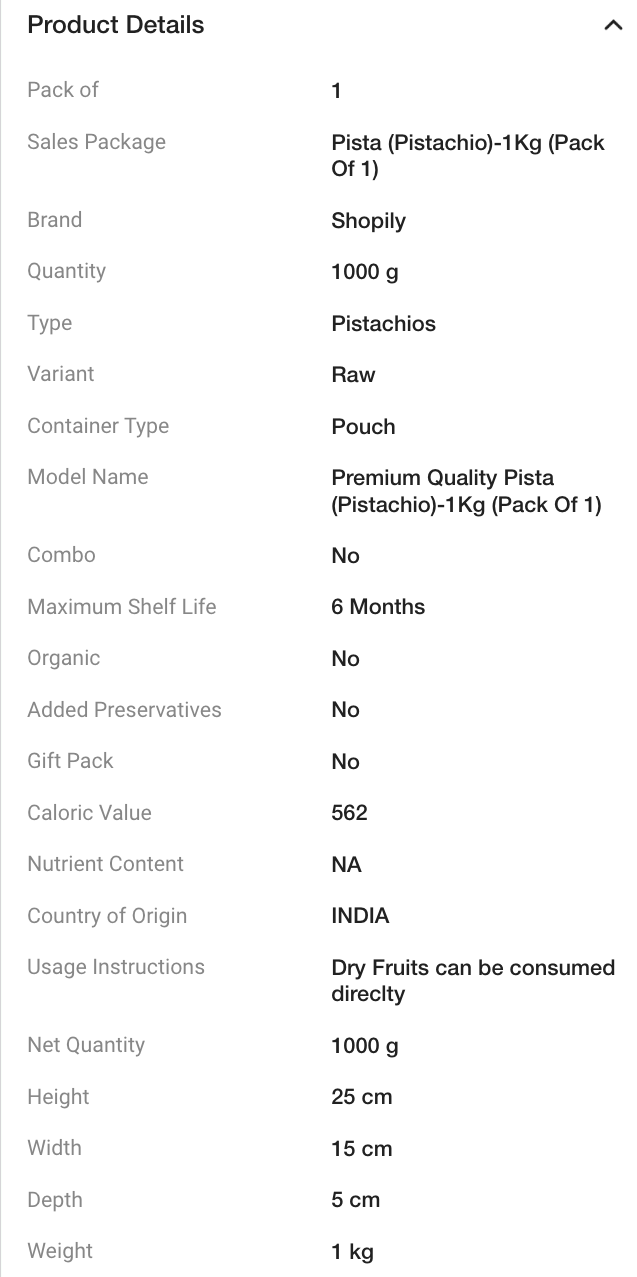Click the Caloric Value 562

point(349,813)
